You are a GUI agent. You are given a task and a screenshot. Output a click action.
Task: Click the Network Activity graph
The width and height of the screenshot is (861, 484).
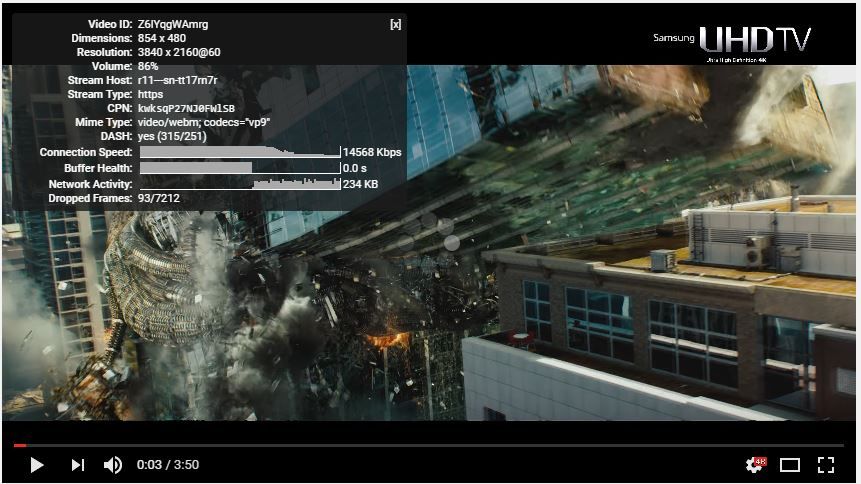pyautogui.click(x=240, y=184)
